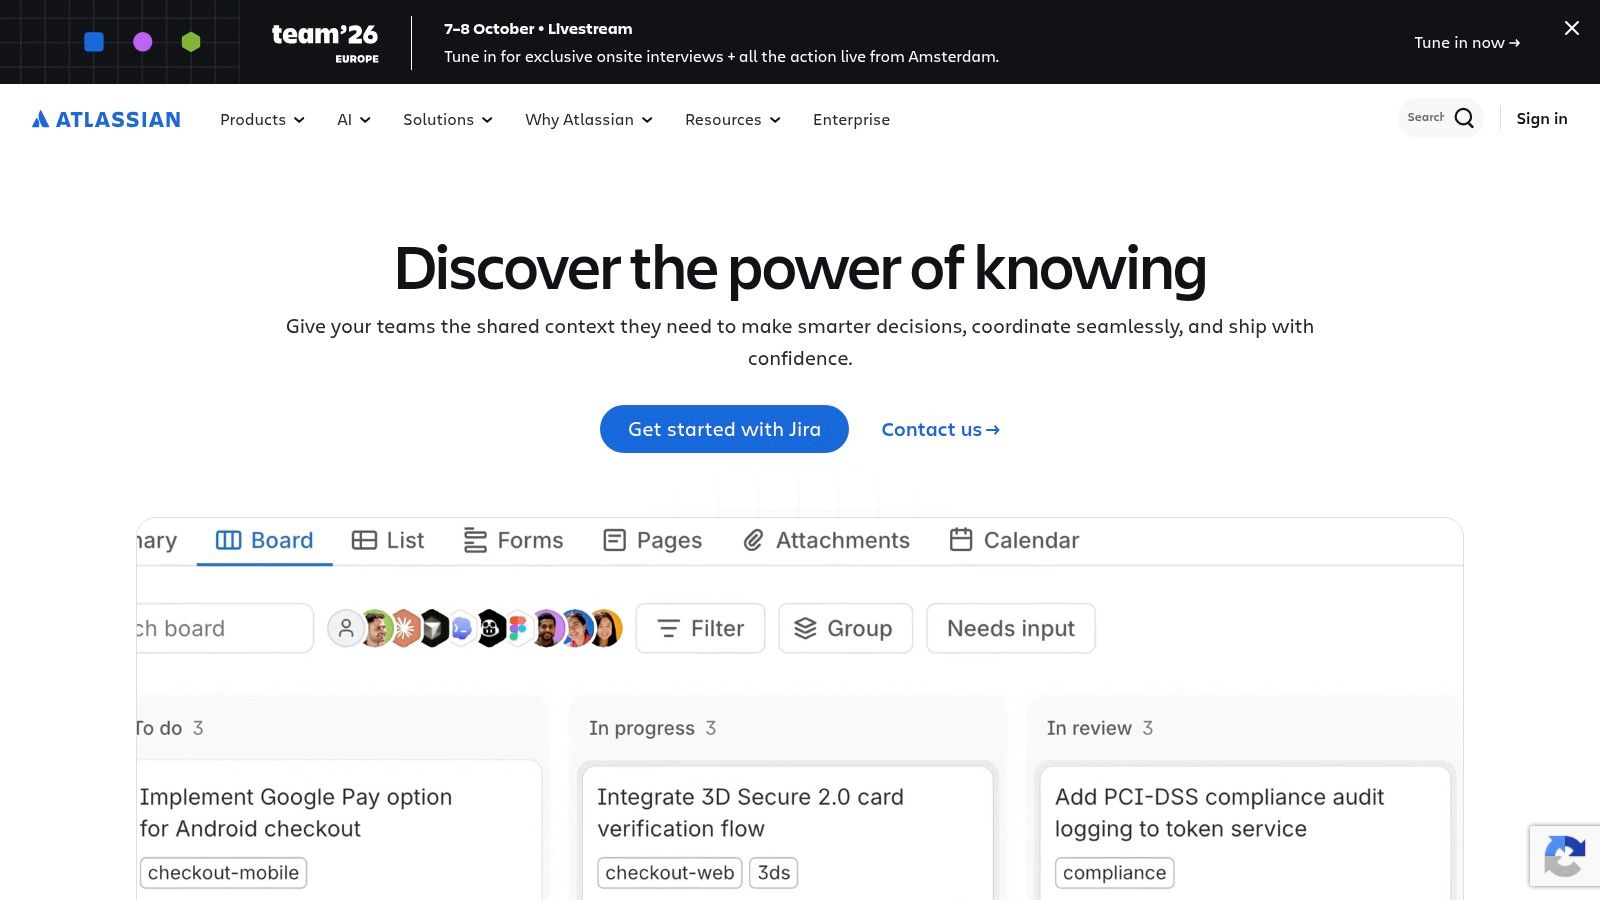Click the Get started with Jira button
The image size is (1600, 900).
click(724, 429)
